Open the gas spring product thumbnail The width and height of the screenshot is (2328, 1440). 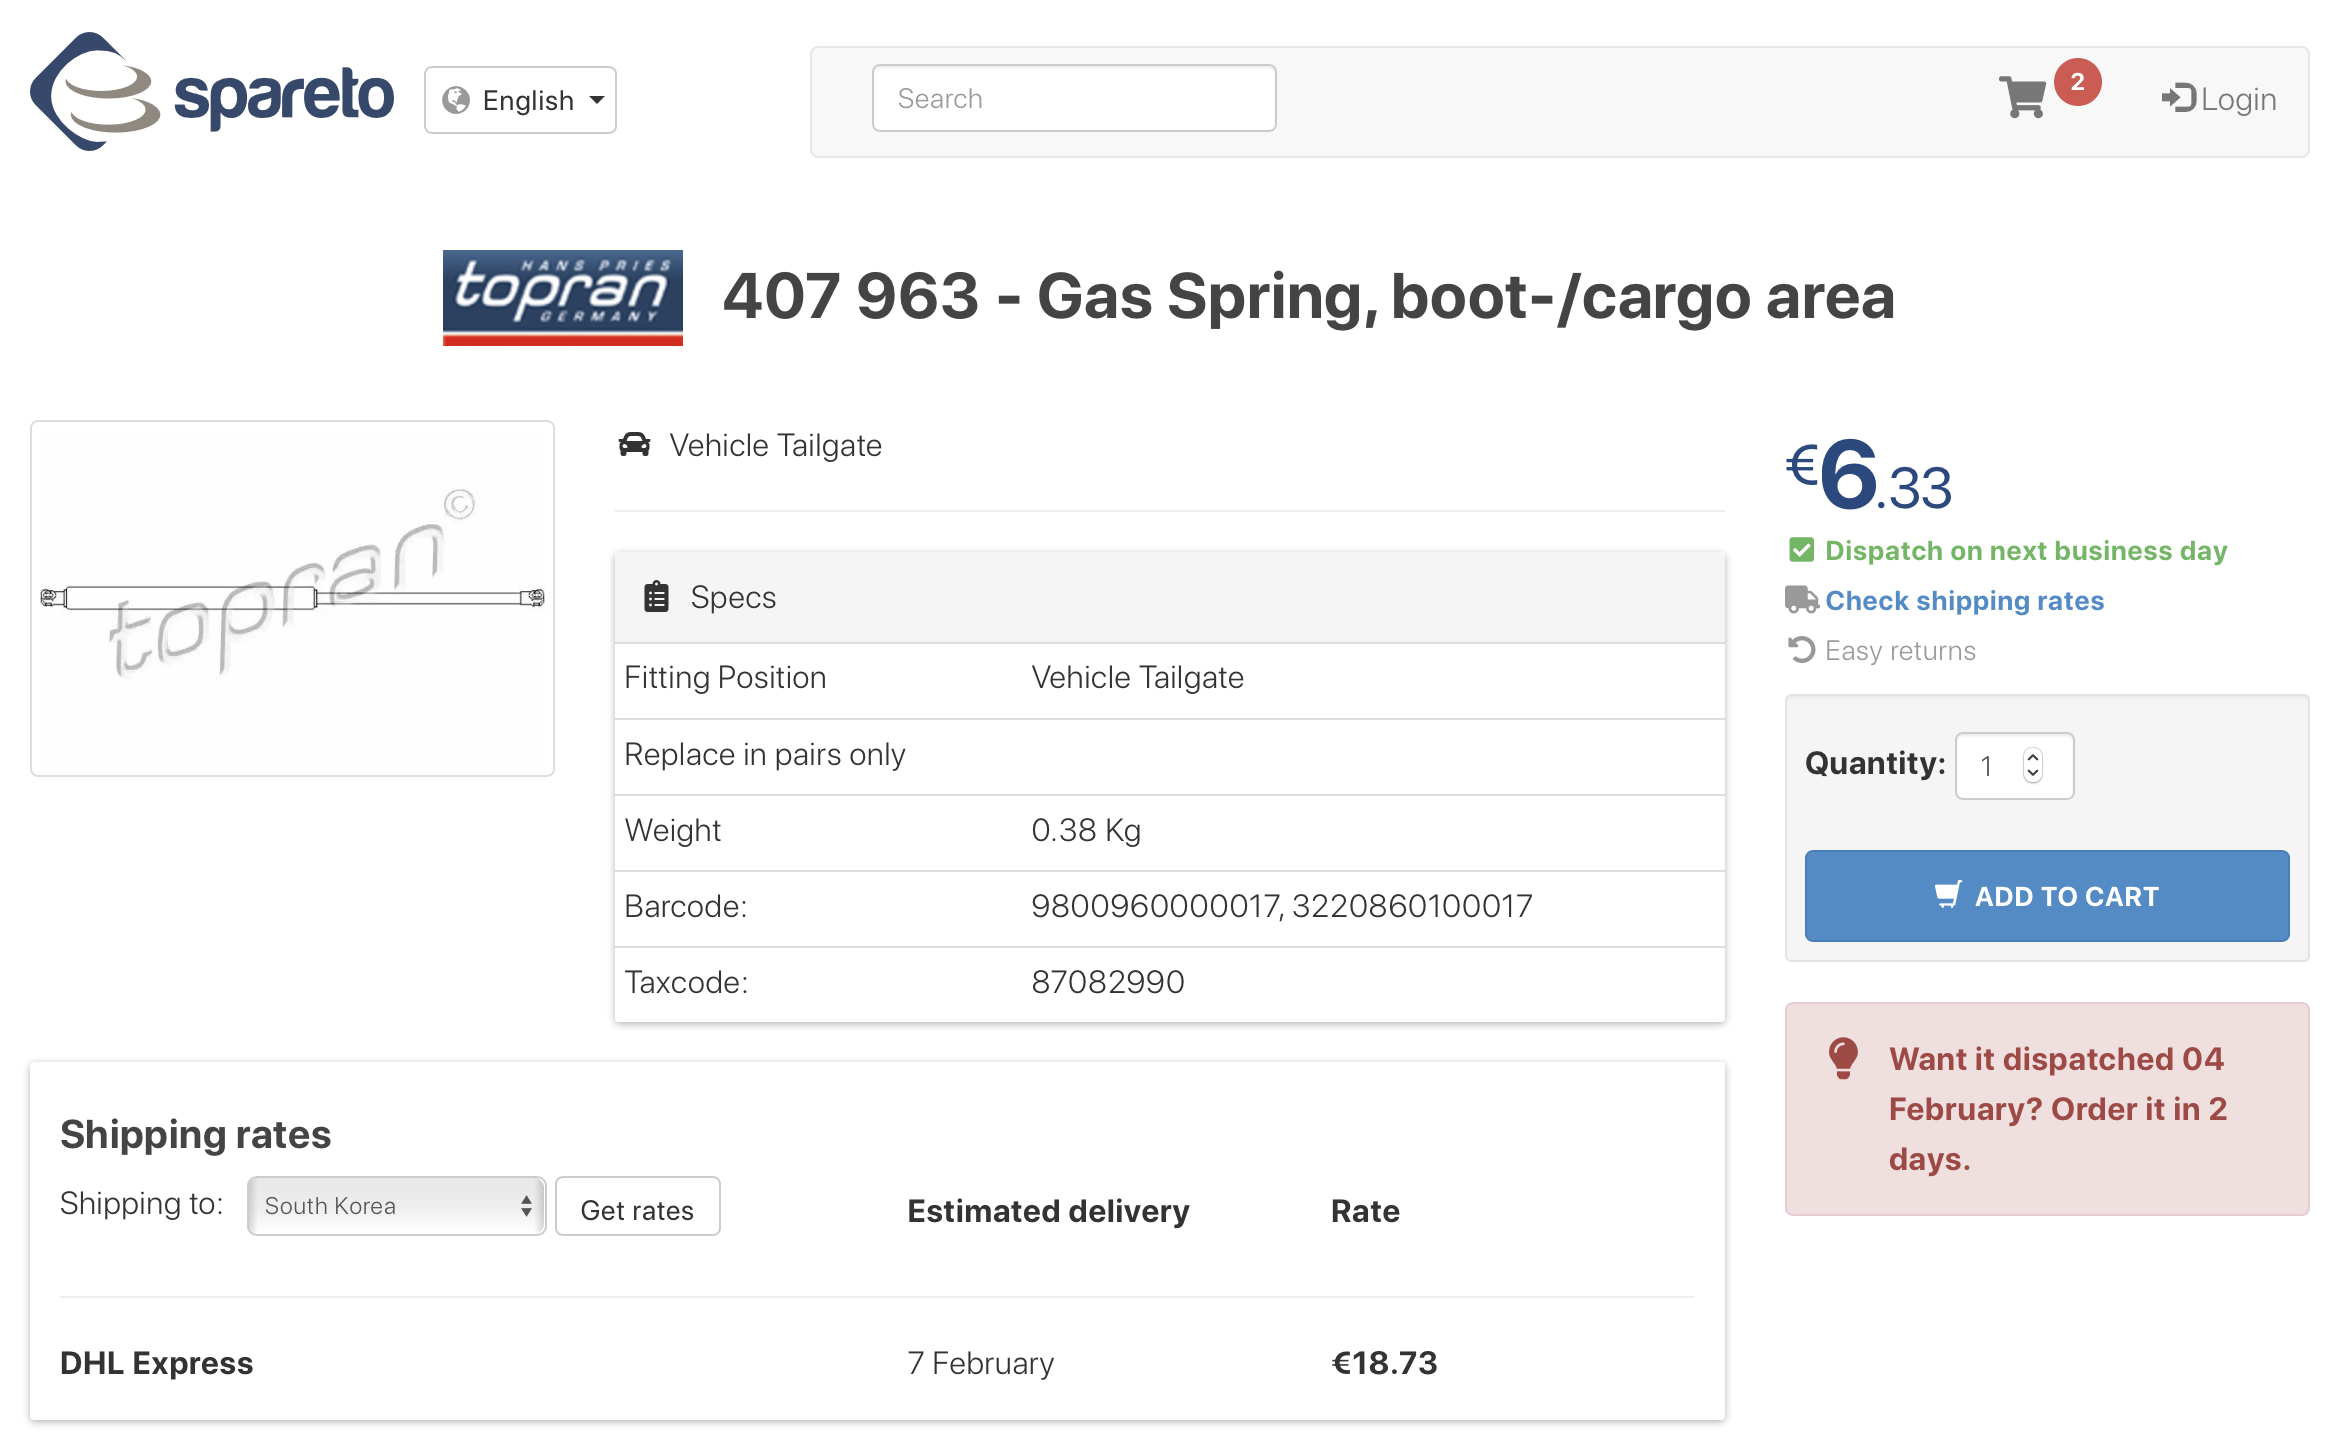pos(292,598)
